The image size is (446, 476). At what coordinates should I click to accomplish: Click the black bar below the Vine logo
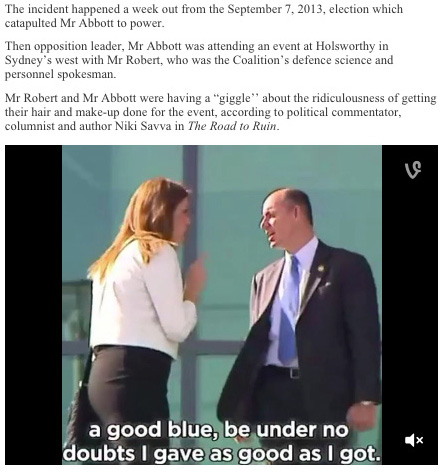410,300
